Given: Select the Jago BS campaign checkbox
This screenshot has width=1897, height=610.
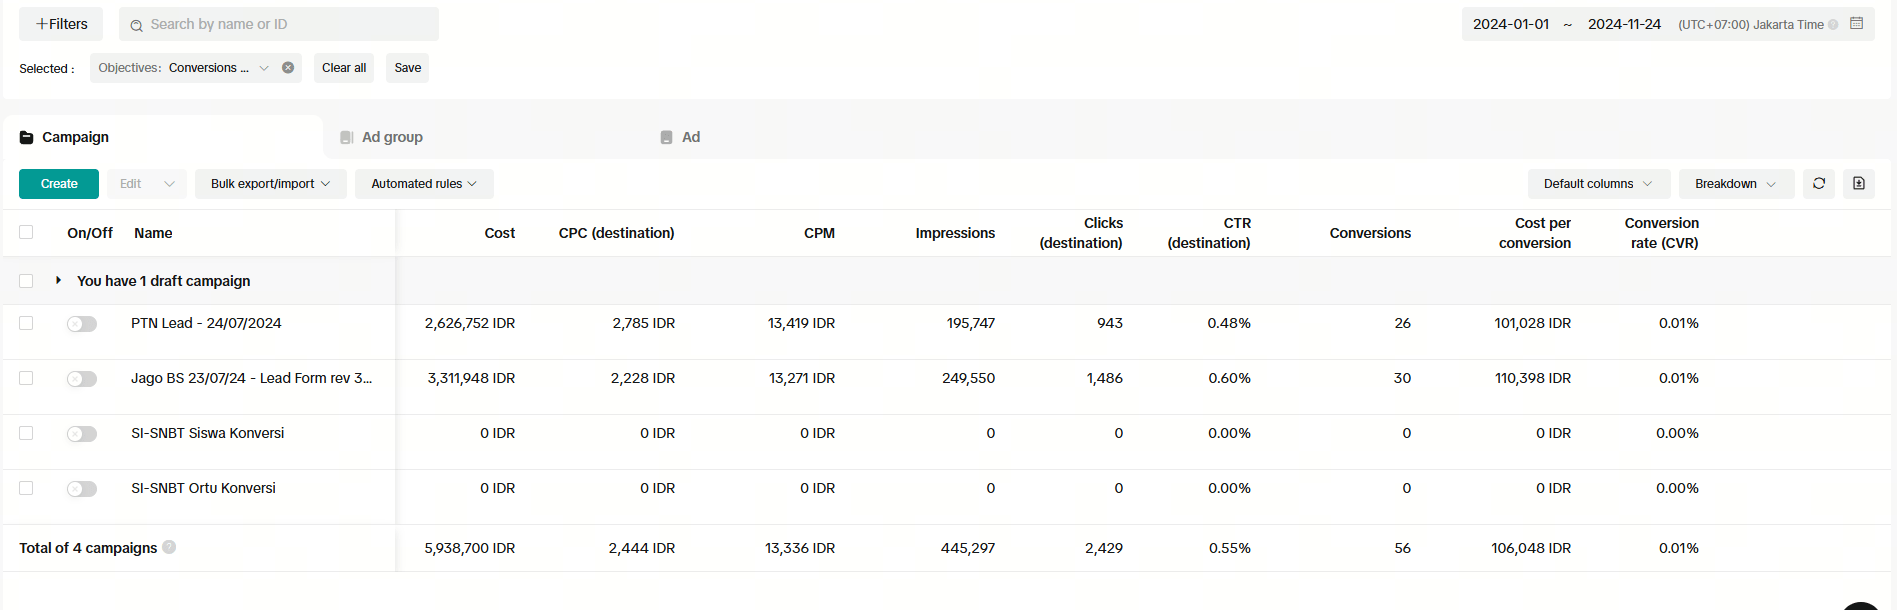Looking at the screenshot, I should click(x=26, y=378).
